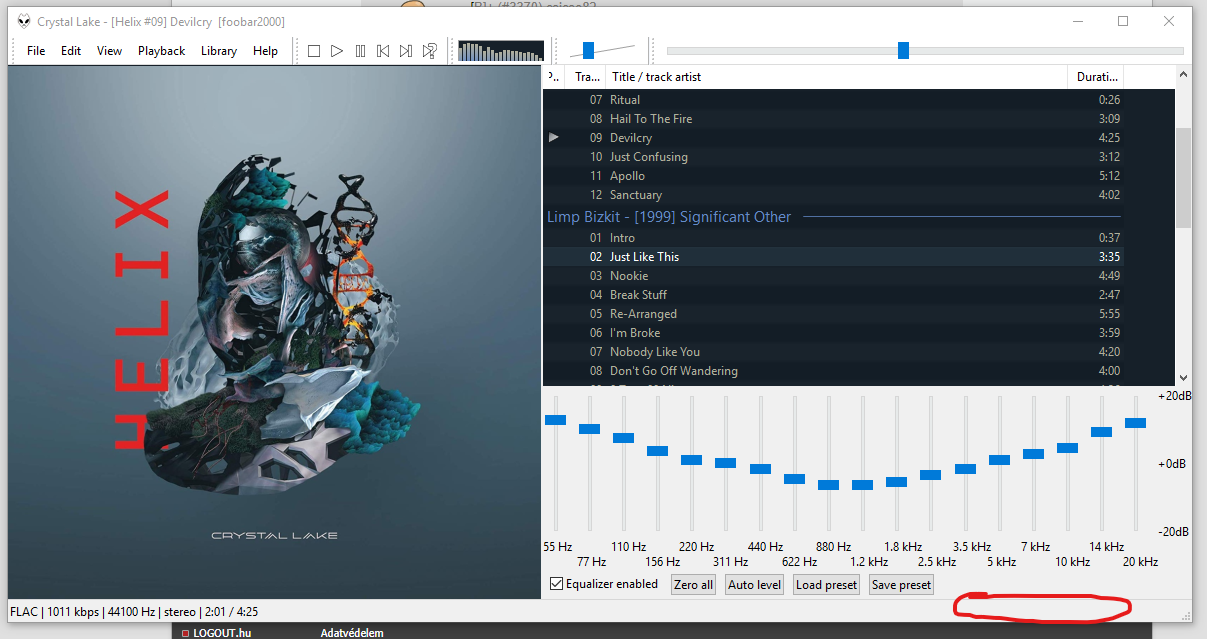Screen dimensions: 1207x639
Task: Skip to the next track
Action: [406, 51]
